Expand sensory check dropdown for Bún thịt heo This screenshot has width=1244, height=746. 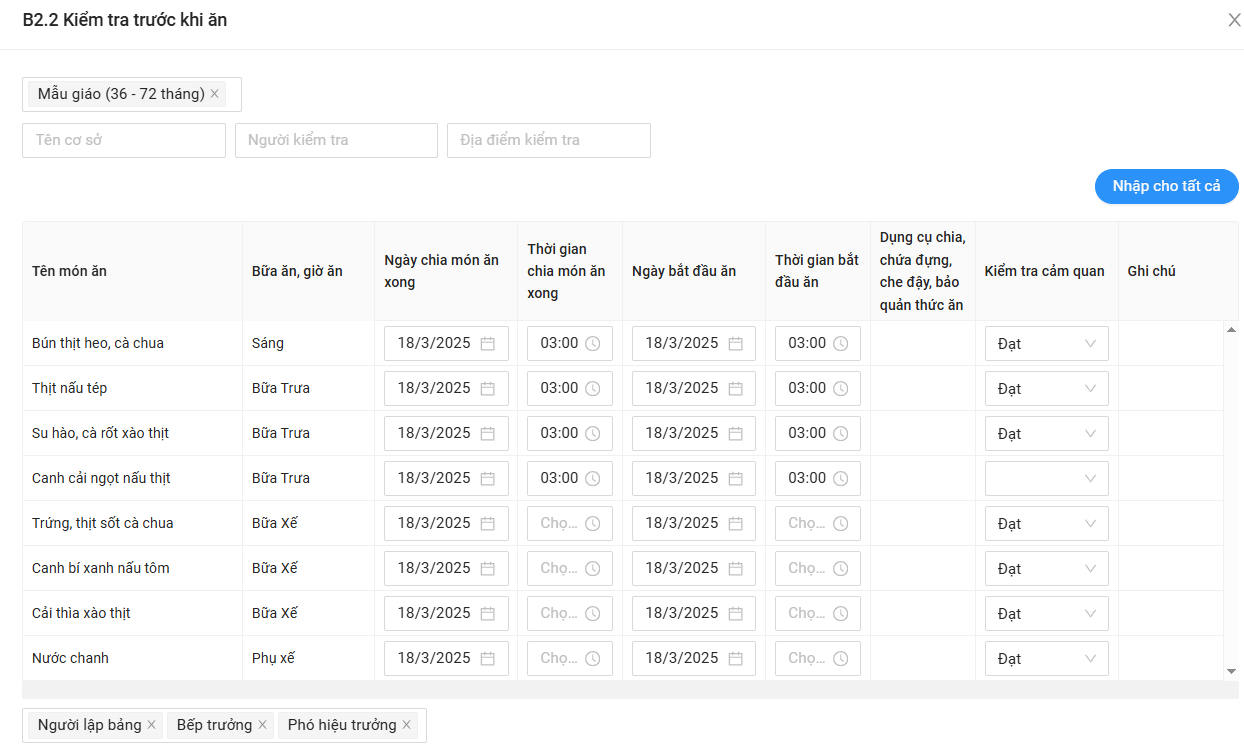[1046, 343]
